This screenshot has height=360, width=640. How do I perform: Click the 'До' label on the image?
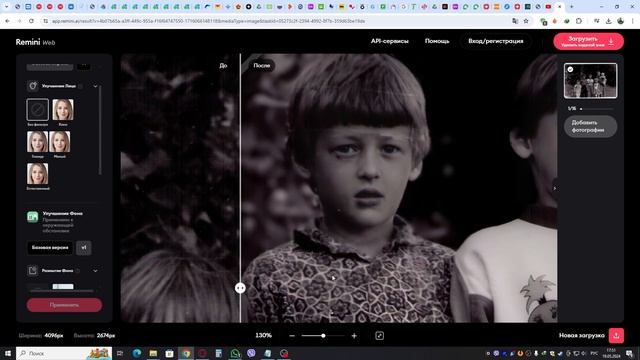coord(223,65)
